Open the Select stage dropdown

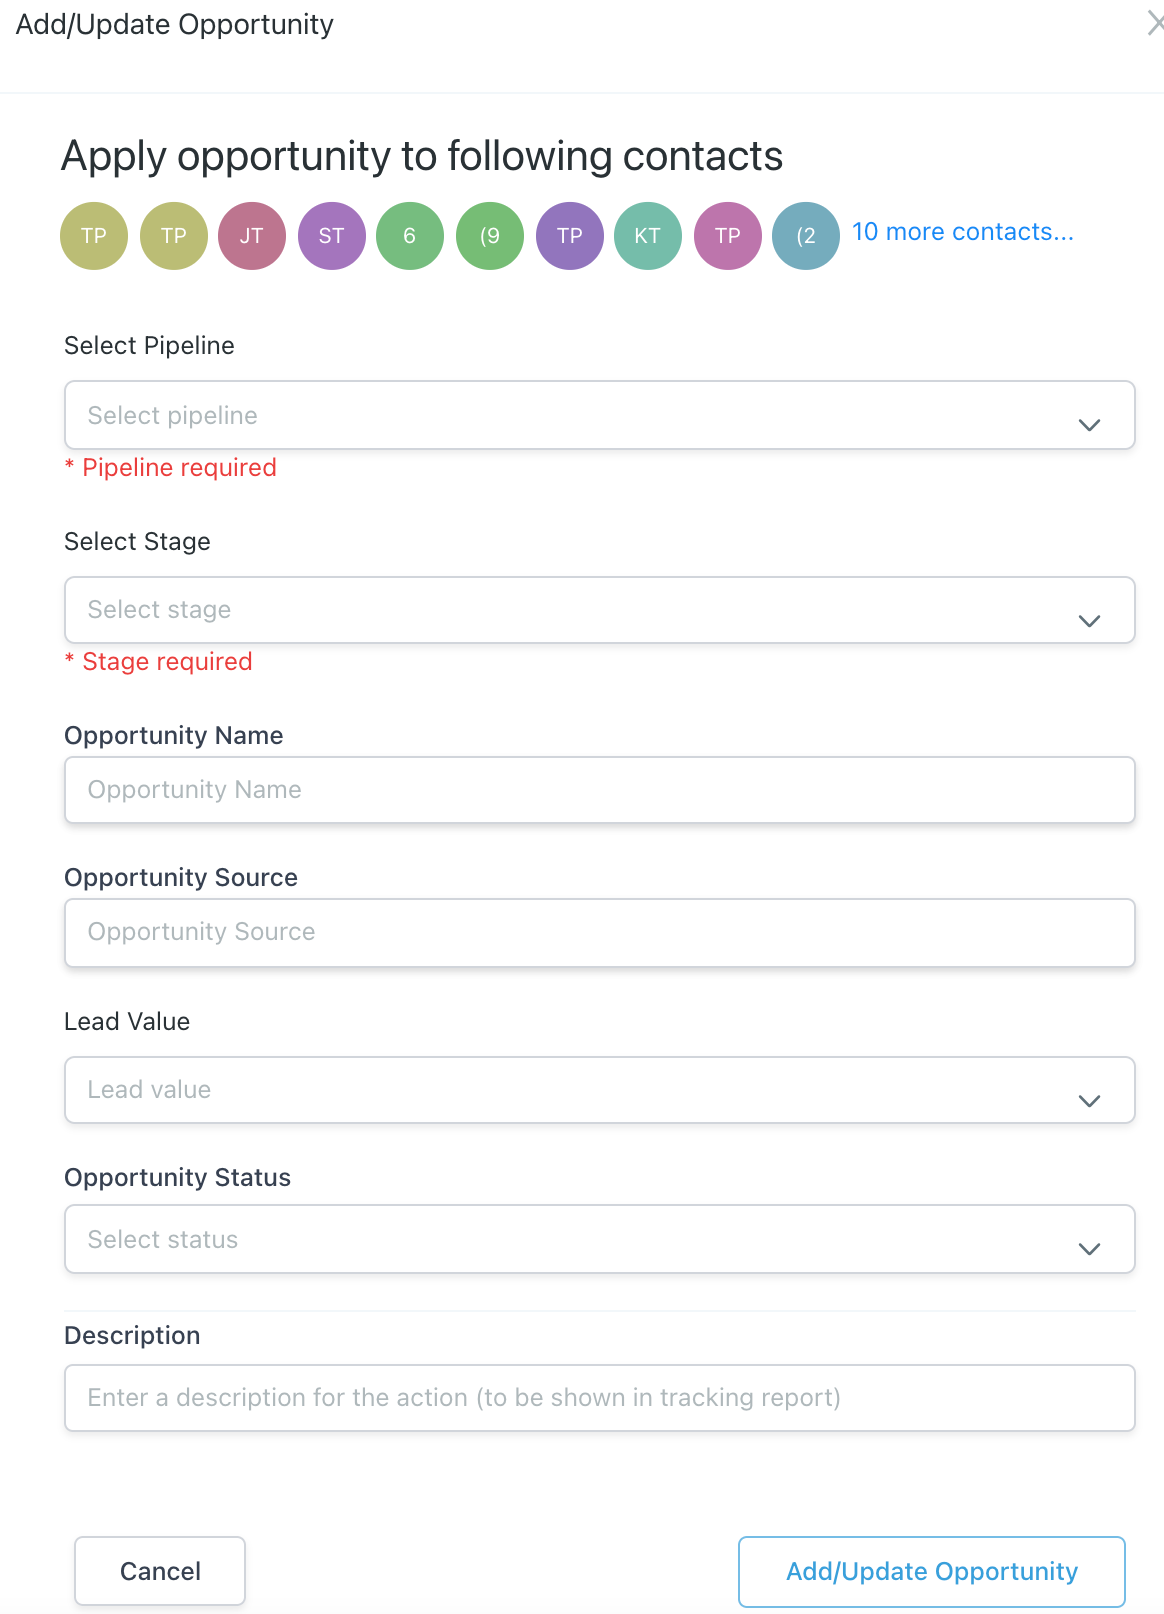tap(599, 610)
